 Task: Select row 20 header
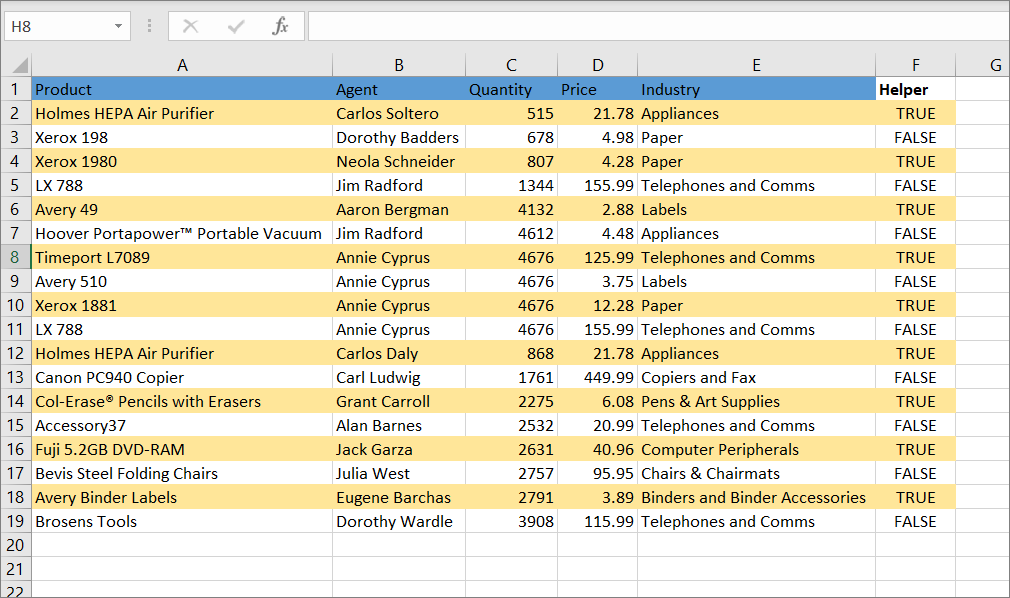15,545
